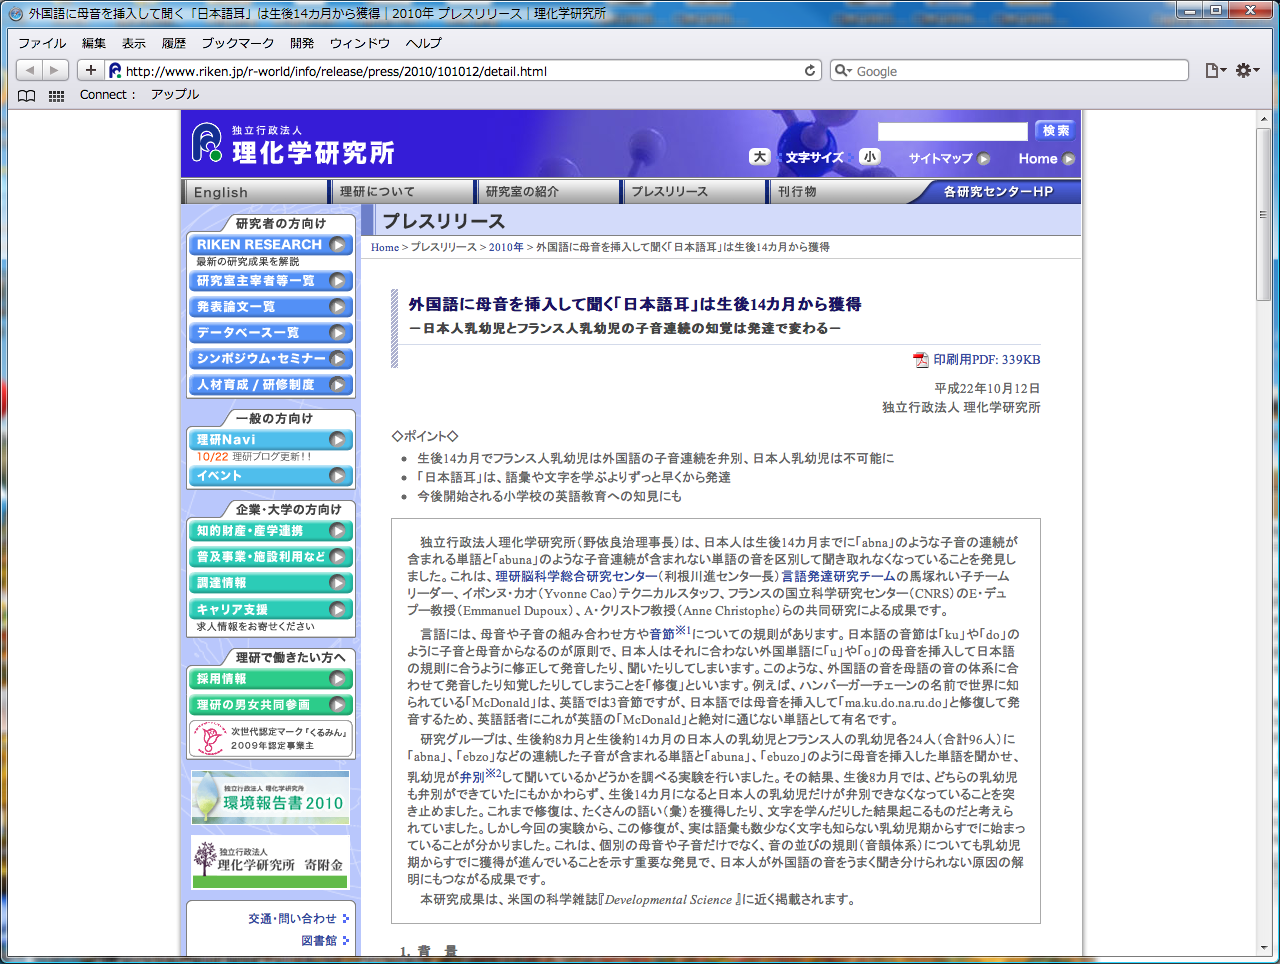The image size is (1280, 964).
Task: Open 理研脳科学総合研究センター link
Action: (576, 577)
